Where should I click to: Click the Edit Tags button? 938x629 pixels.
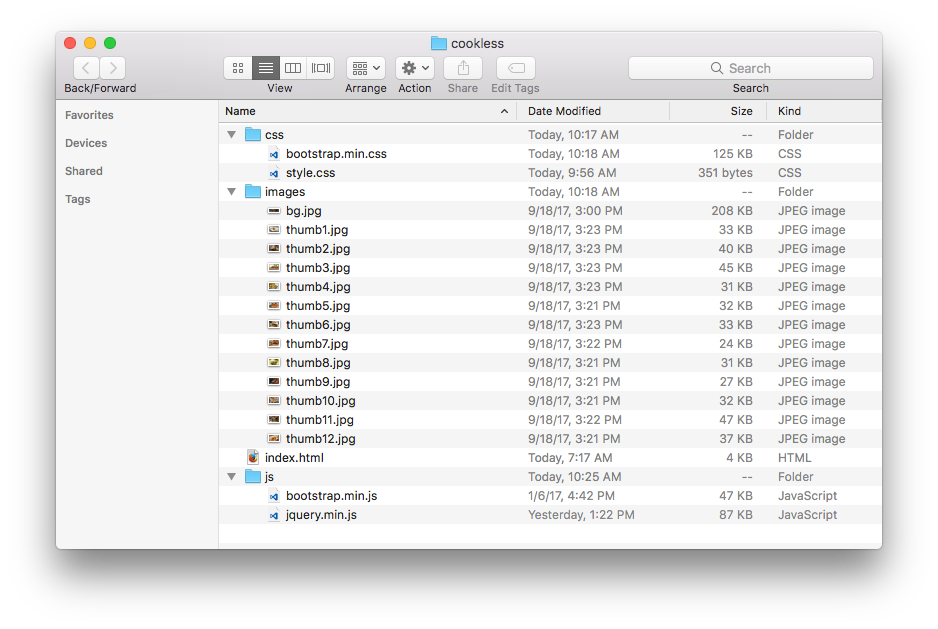(514, 67)
